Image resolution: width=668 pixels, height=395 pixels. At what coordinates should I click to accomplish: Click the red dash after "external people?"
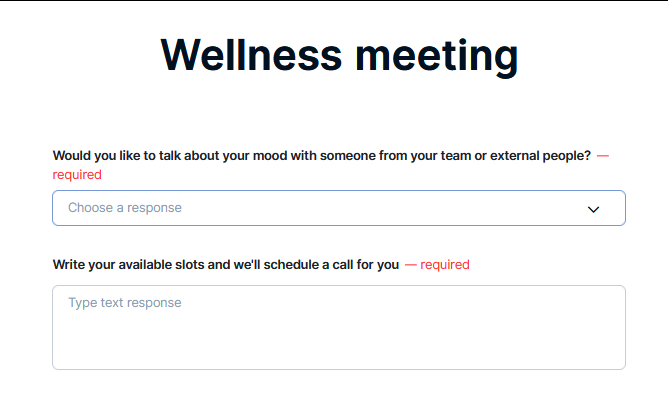tap(603, 156)
